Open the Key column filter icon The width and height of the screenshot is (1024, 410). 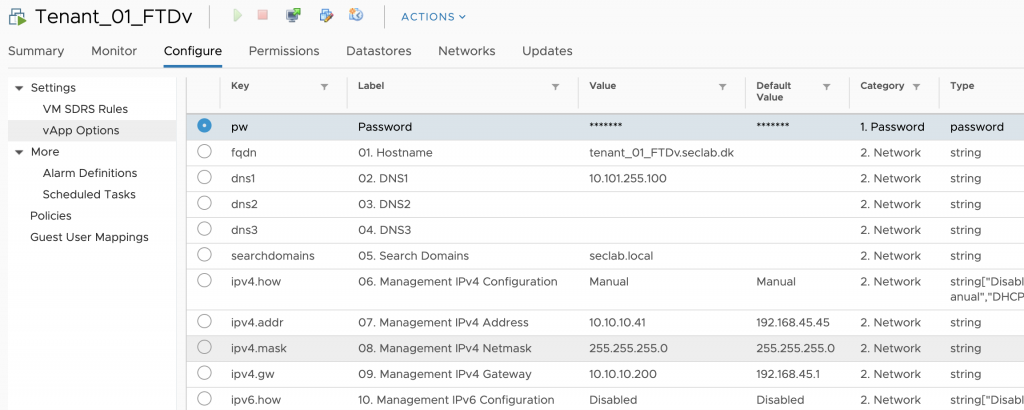click(x=324, y=87)
